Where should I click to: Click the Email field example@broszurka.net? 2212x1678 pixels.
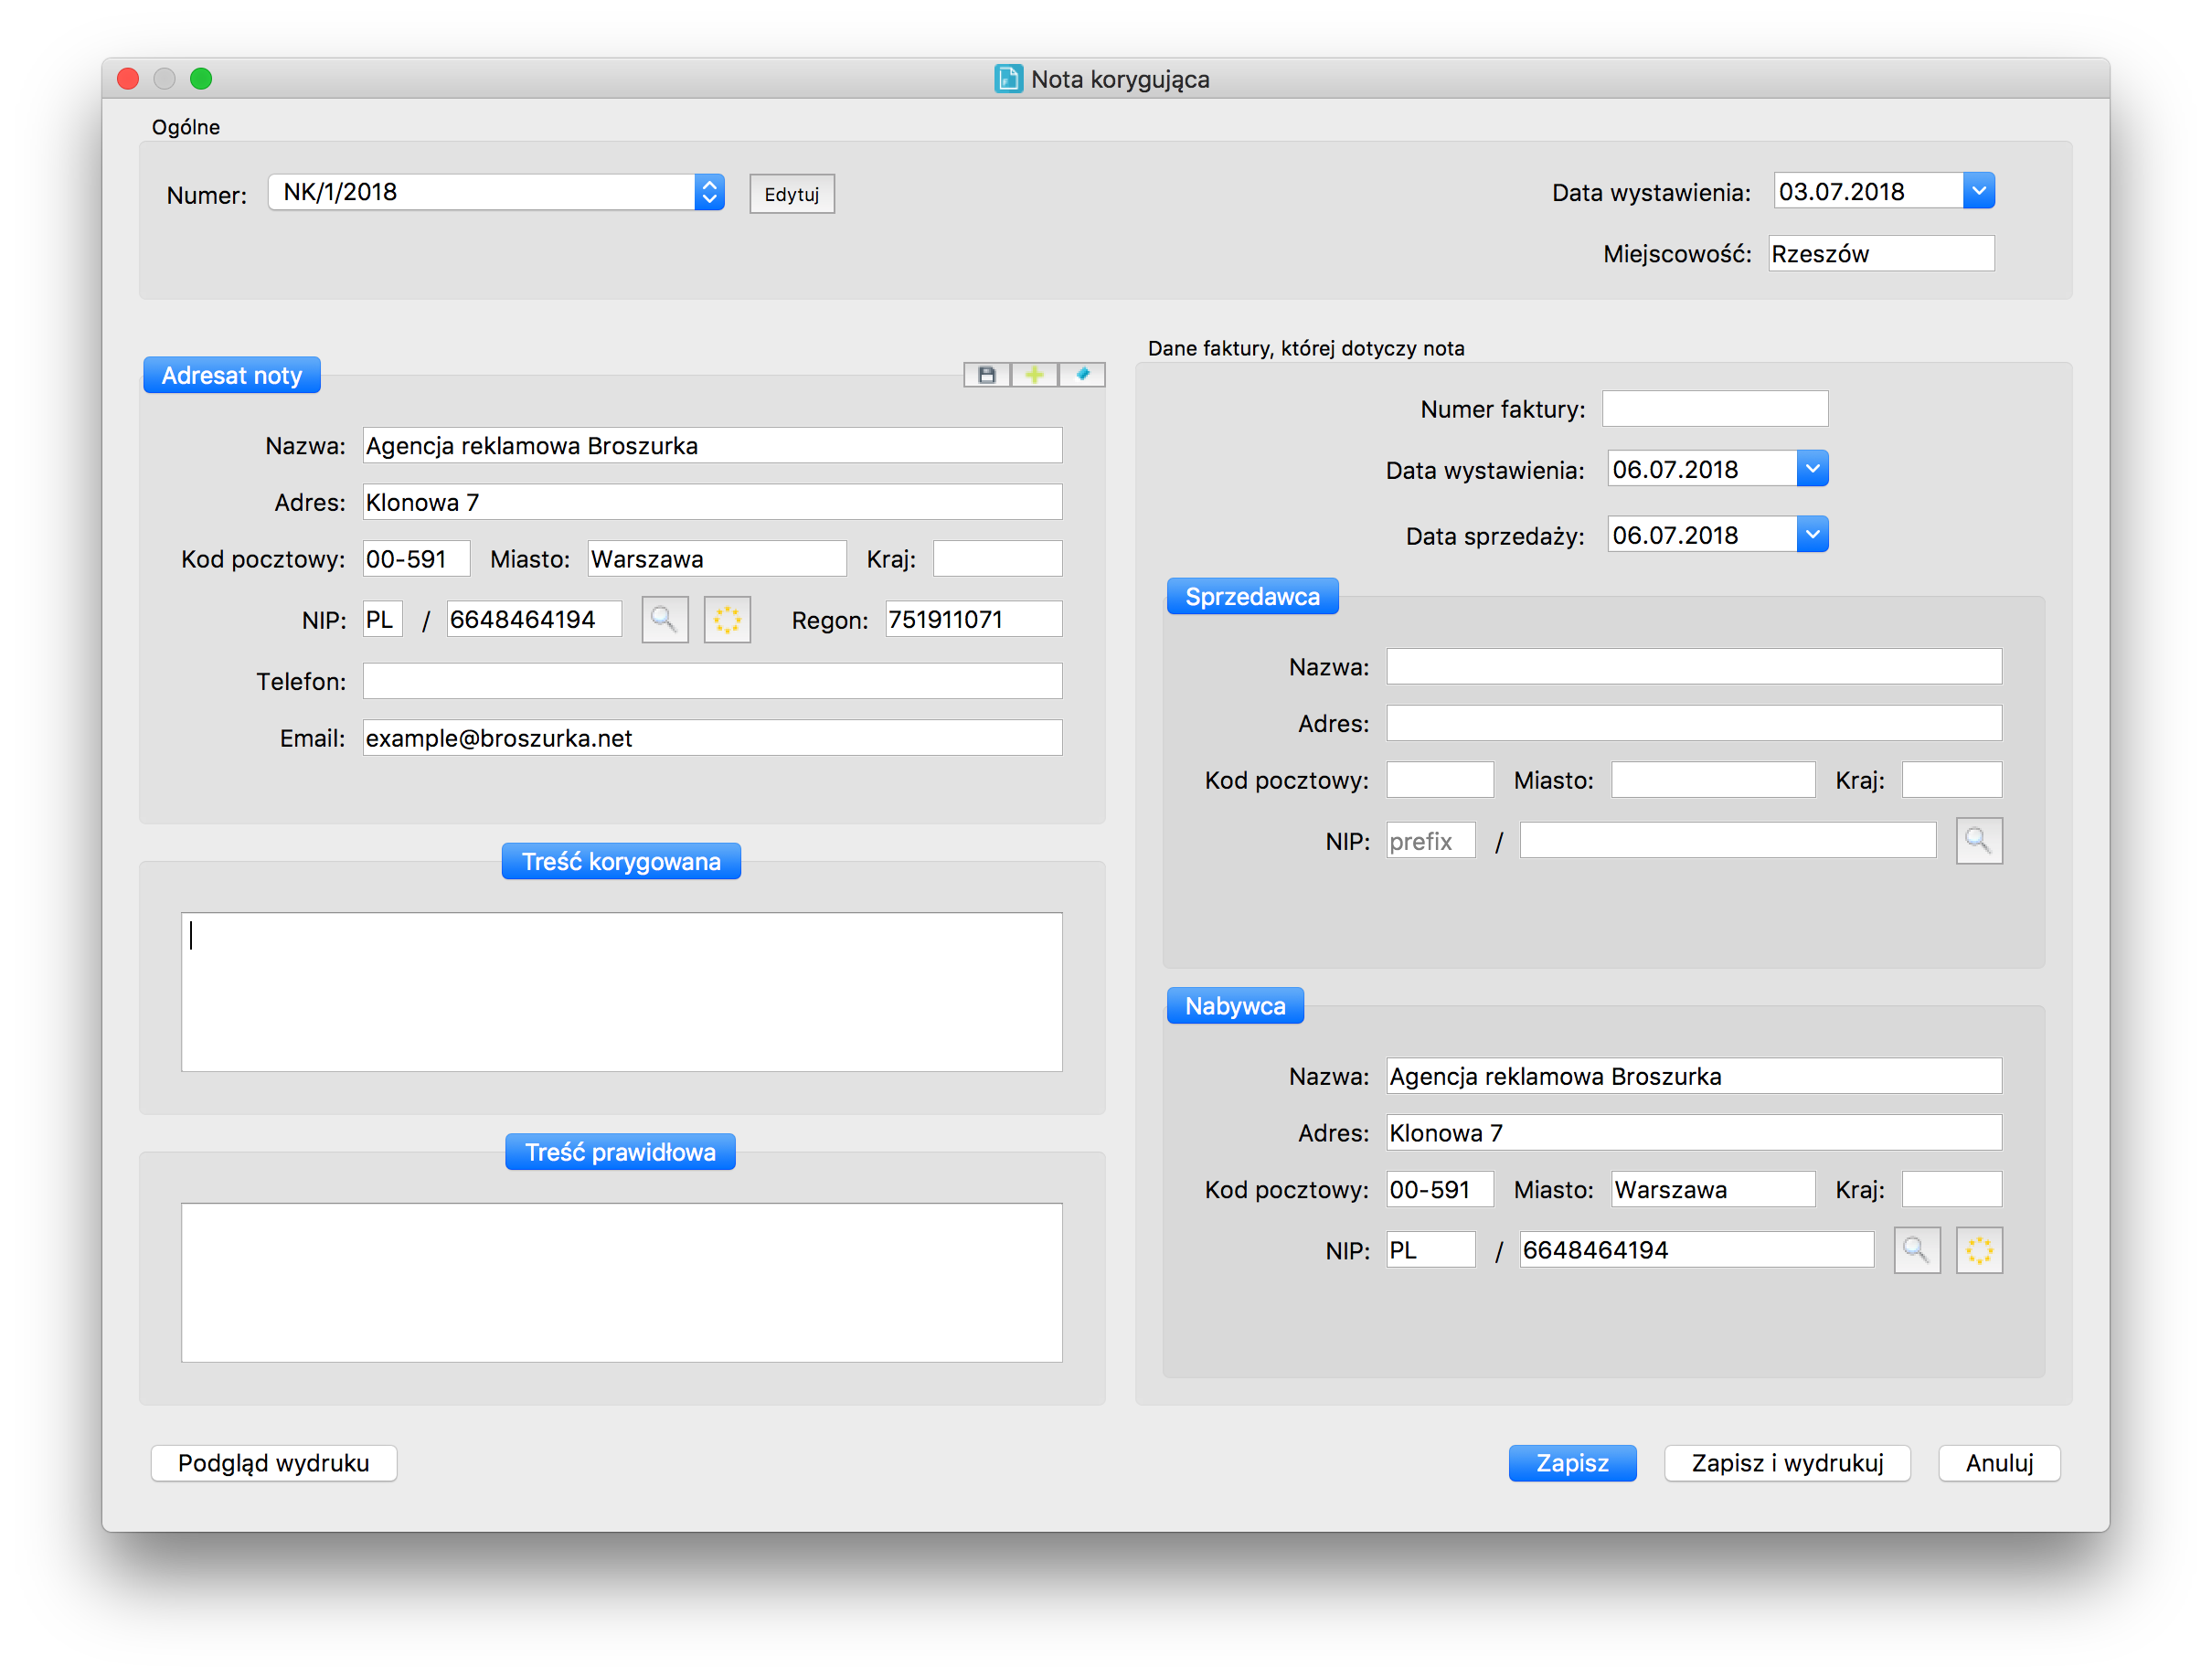tap(712, 738)
